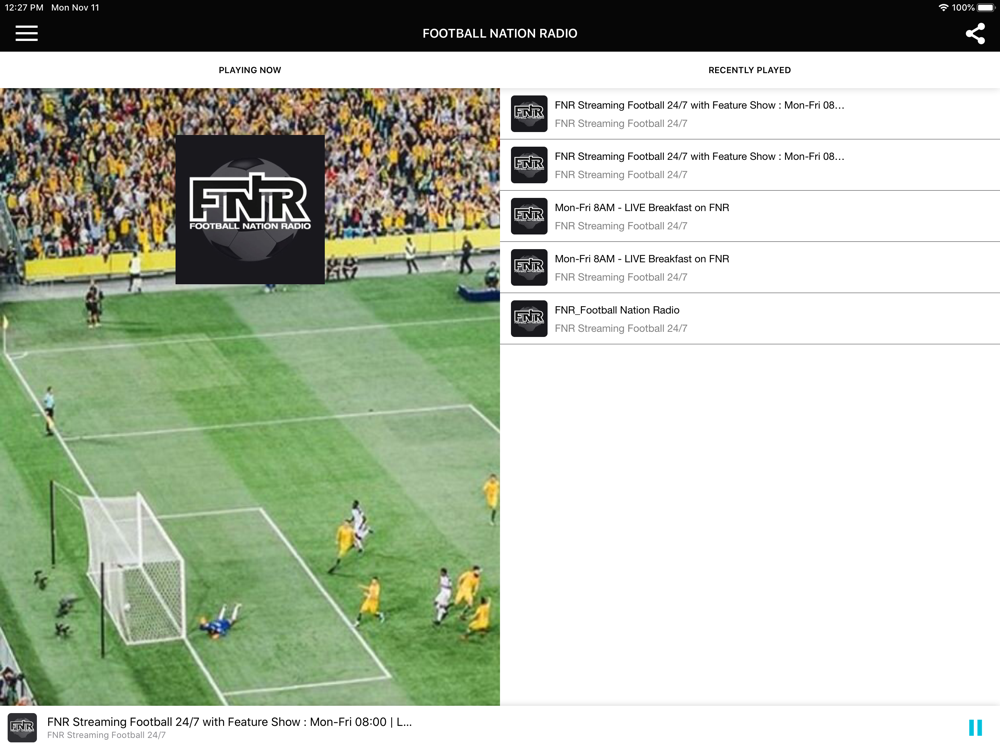Open second Mon-Fri 8AM LIVE Breakfast entry
The height and width of the screenshot is (750, 1000).
pos(750,267)
